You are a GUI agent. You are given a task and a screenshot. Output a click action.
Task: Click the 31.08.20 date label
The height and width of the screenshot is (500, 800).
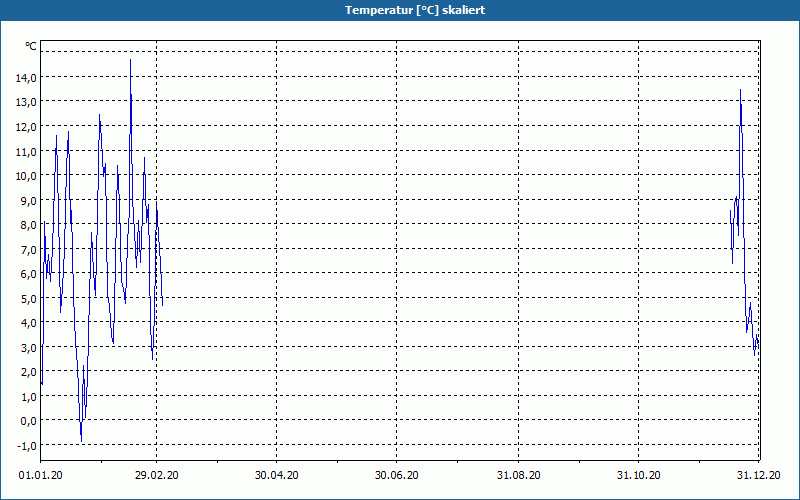click(519, 475)
